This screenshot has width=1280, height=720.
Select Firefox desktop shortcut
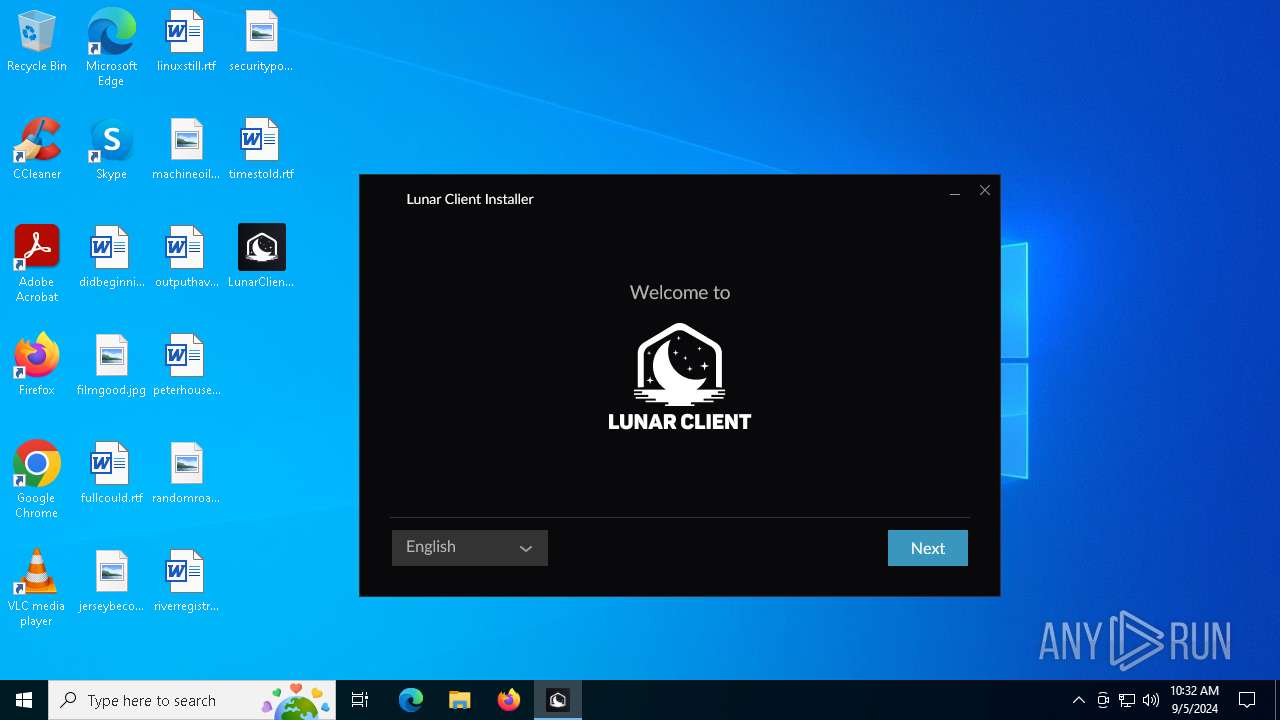[x=37, y=365]
